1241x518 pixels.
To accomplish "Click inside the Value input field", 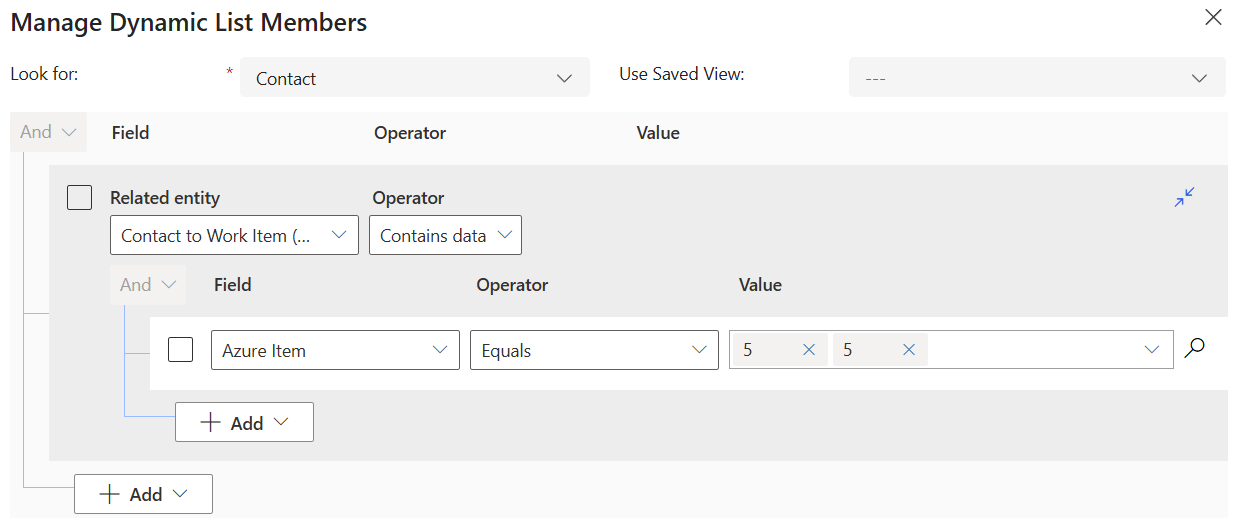I will tap(1030, 350).
